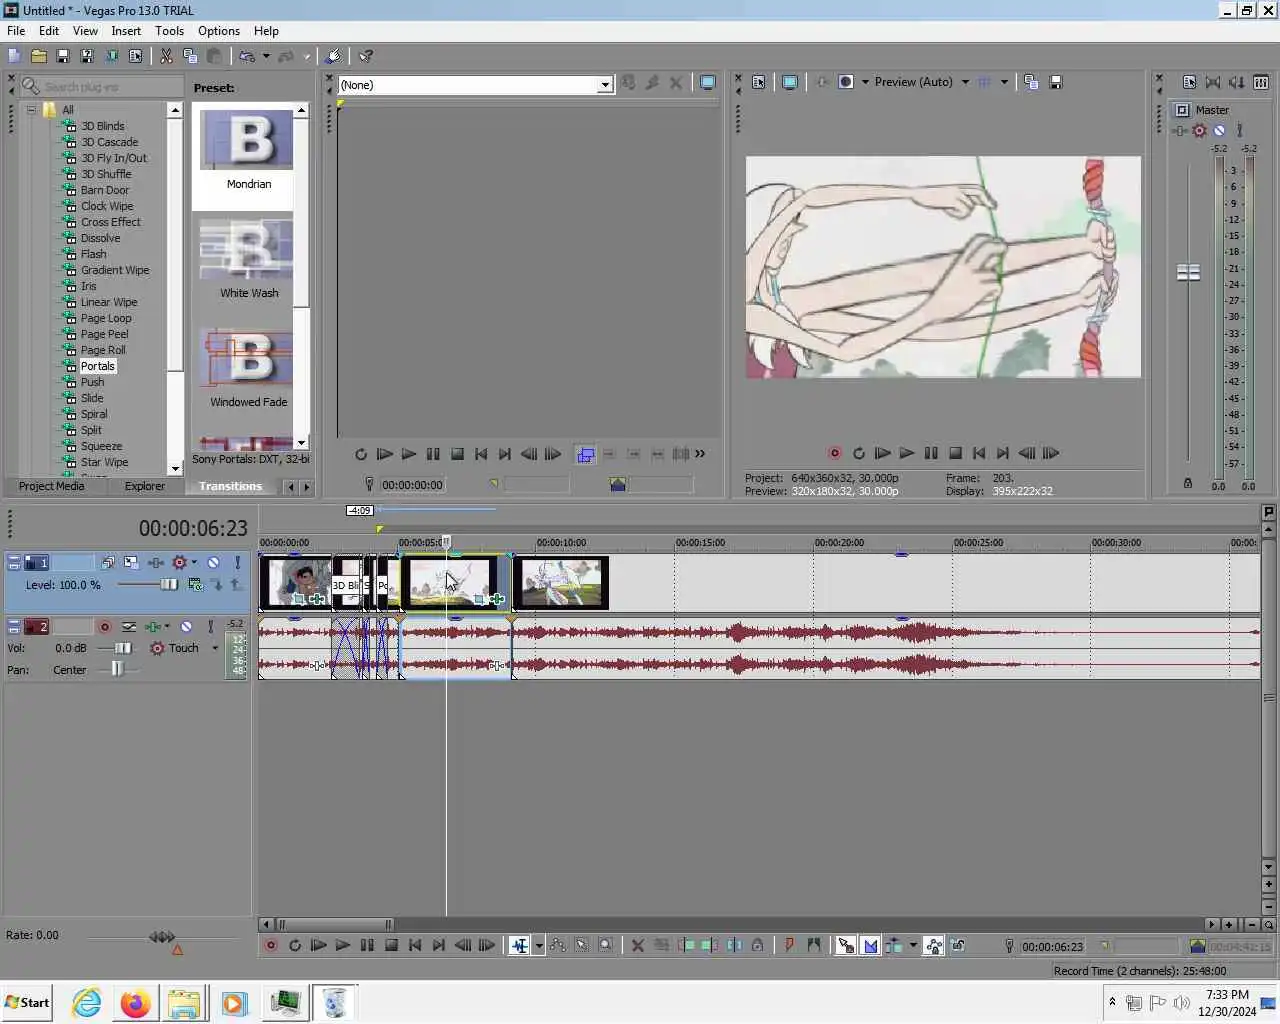Screen dimensions: 1280x1024
Task: Open Preview (Auto) quality dropdown
Action: click(x=965, y=82)
